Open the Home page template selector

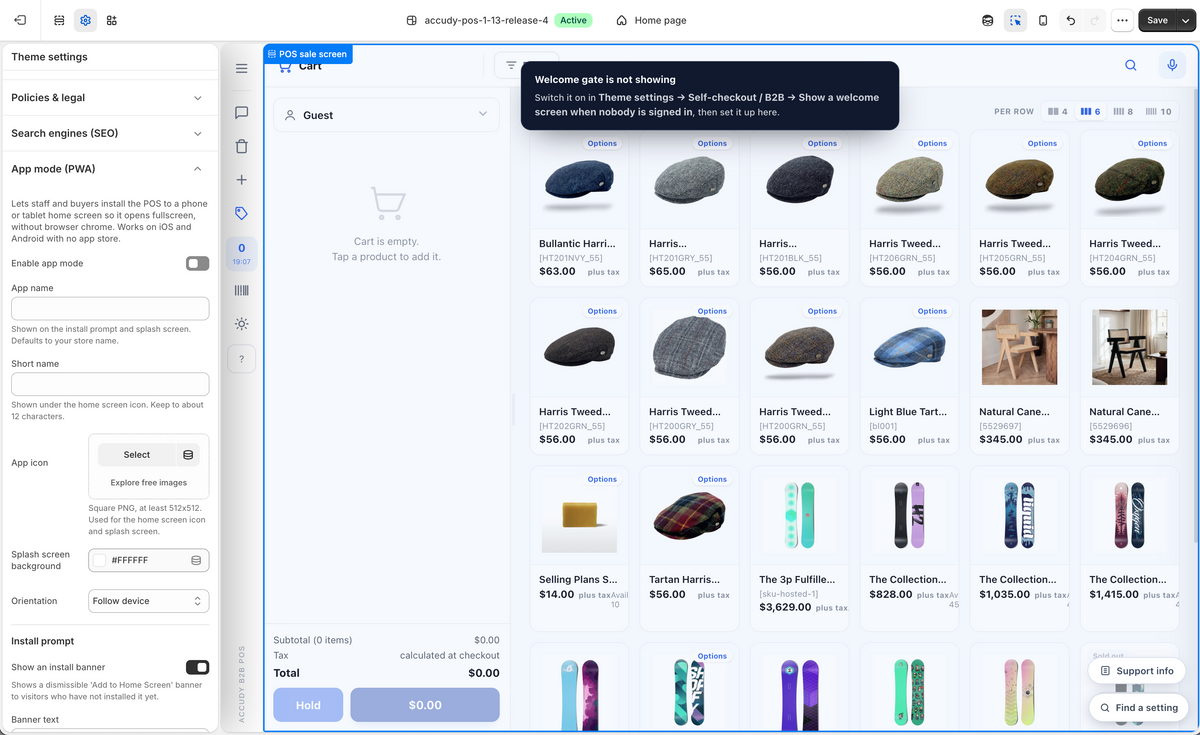(651, 20)
